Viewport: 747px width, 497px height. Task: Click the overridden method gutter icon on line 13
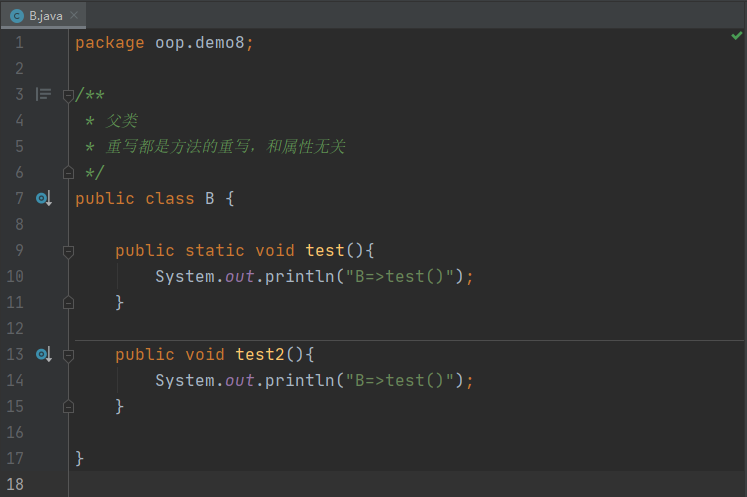click(44, 354)
